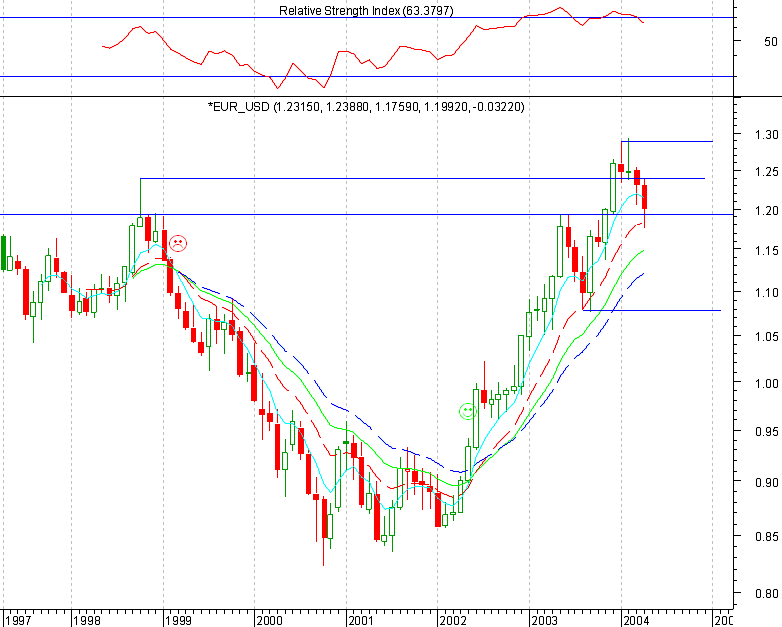The width and height of the screenshot is (782, 627).
Task: Click the 1998 year label
Action: click(x=86, y=621)
